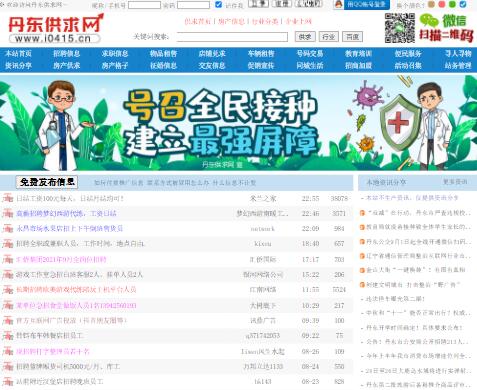Open 房产供求 in the navigation menu
The image size is (477, 390).
[66, 66]
